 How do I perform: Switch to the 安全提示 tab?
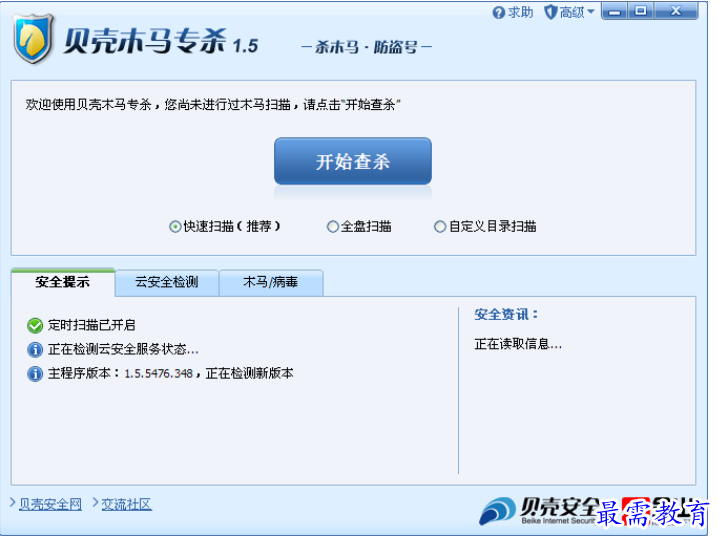(x=63, y=282)
